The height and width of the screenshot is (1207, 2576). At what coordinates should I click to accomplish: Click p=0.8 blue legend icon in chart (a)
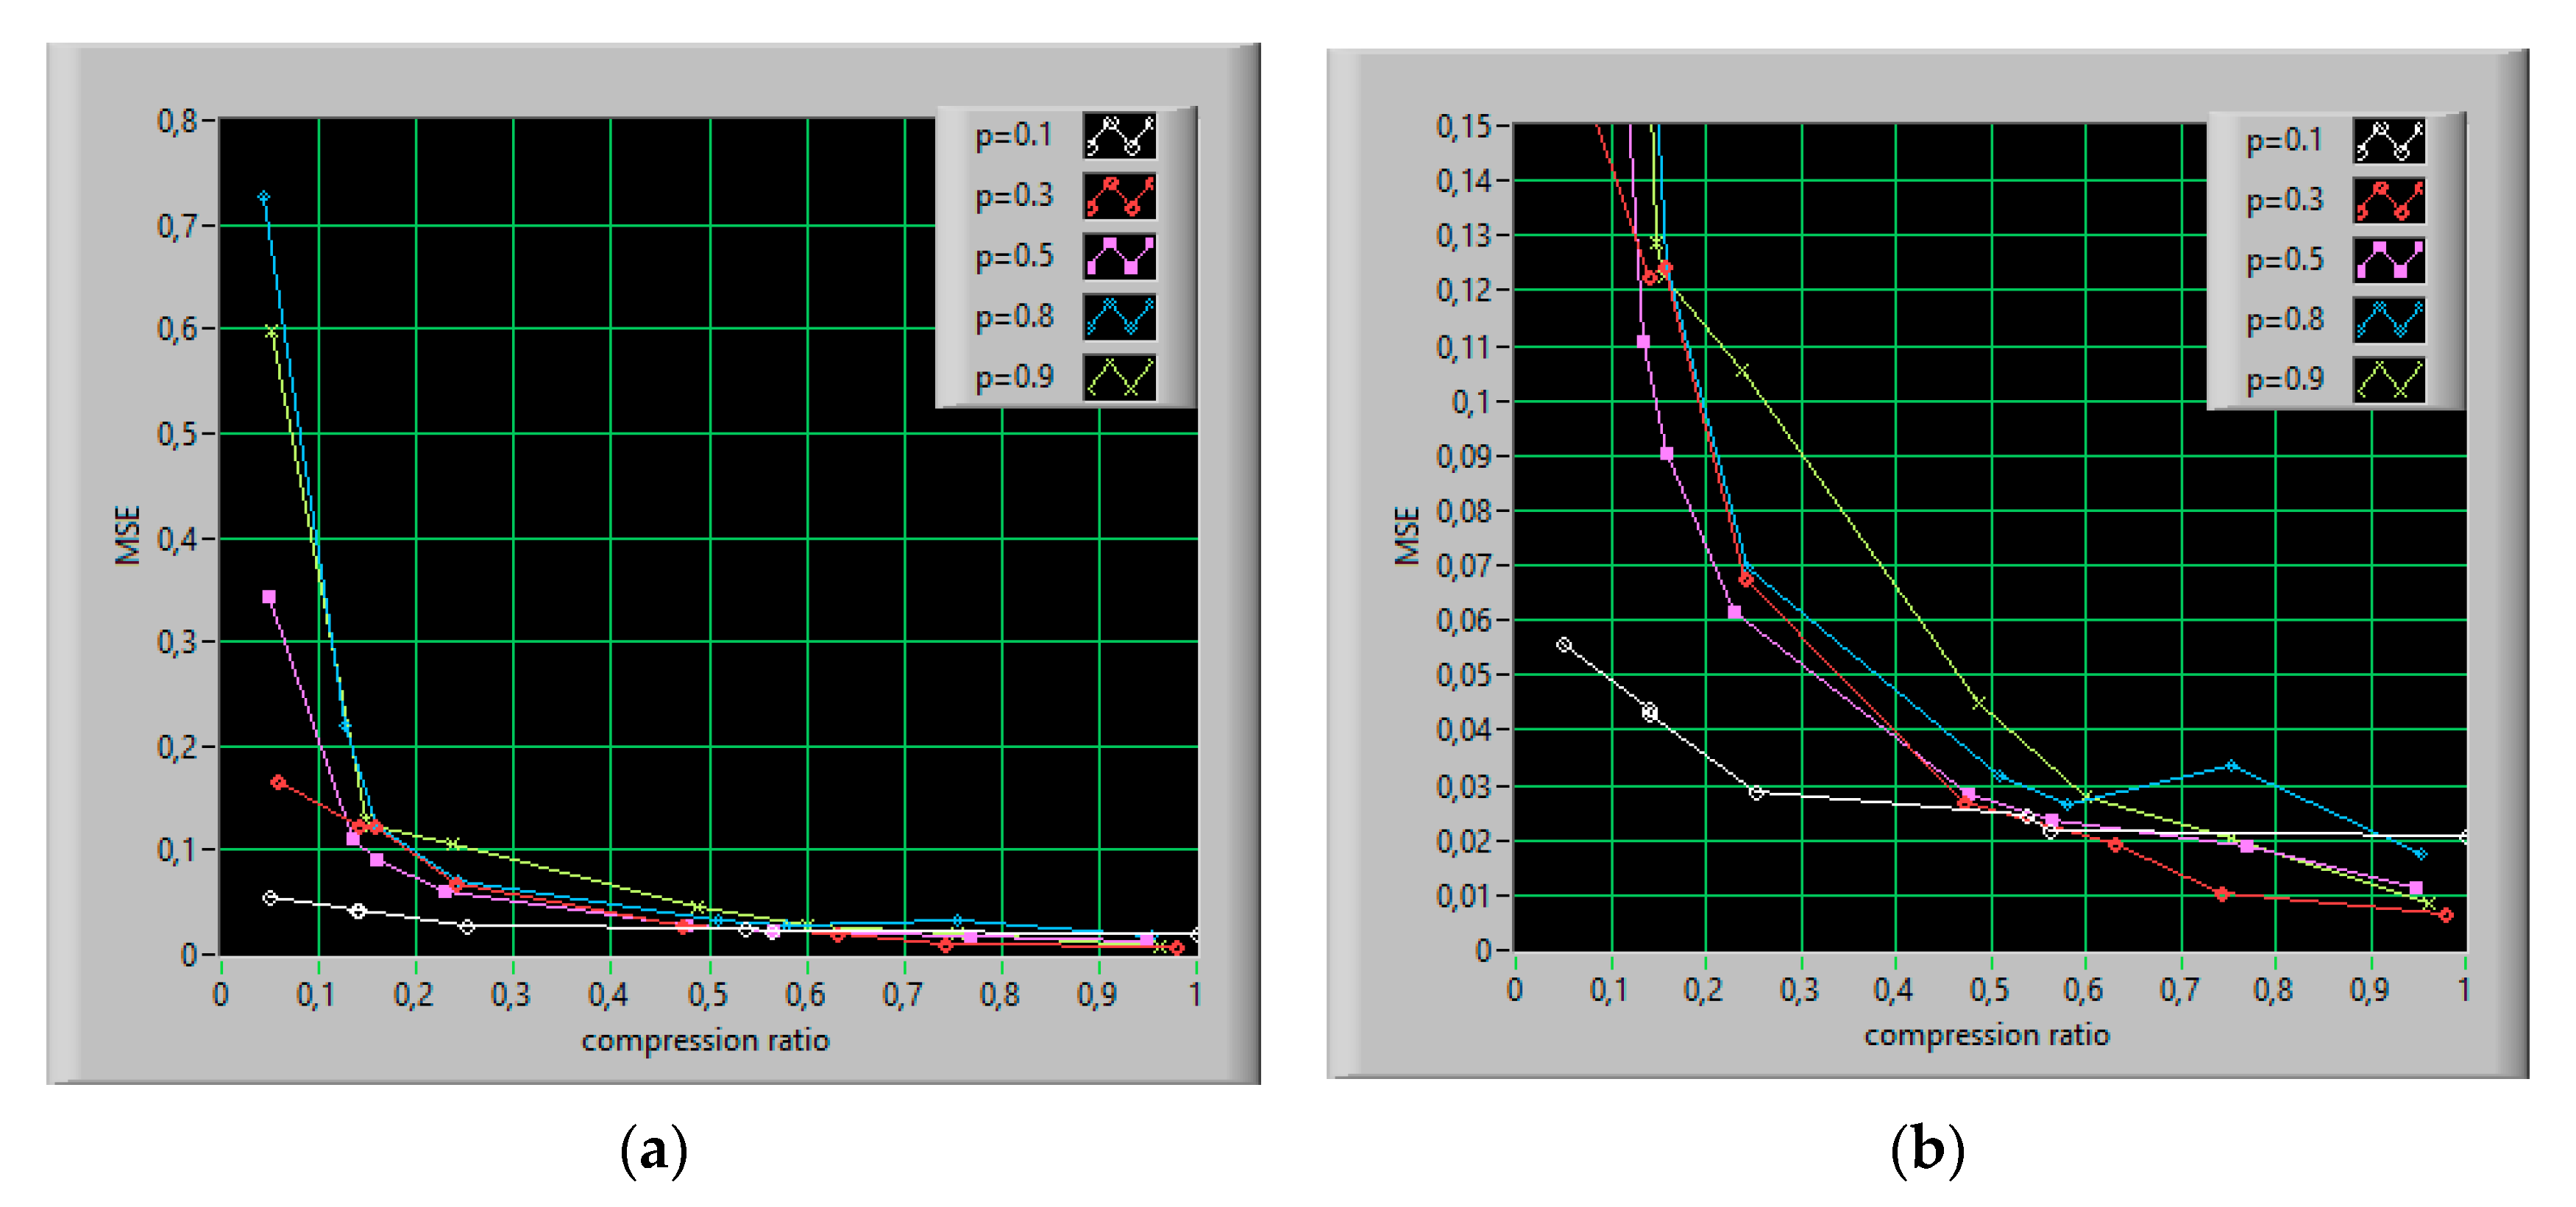click(x=1119, y=317)
